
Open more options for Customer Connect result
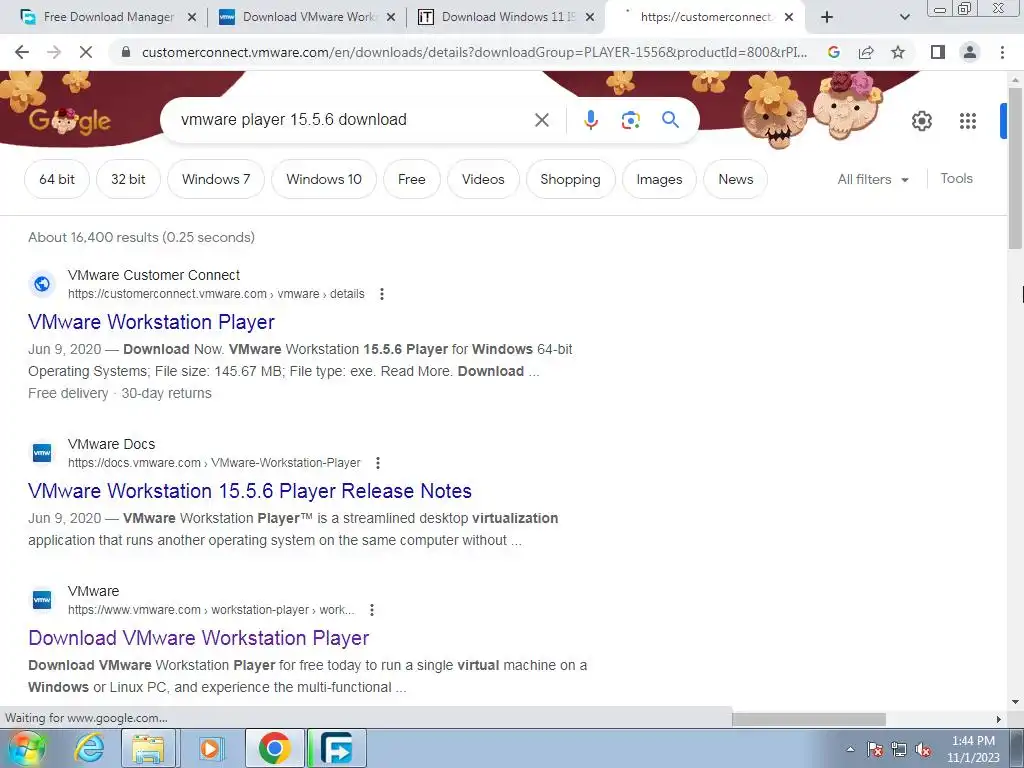[382, 294]
